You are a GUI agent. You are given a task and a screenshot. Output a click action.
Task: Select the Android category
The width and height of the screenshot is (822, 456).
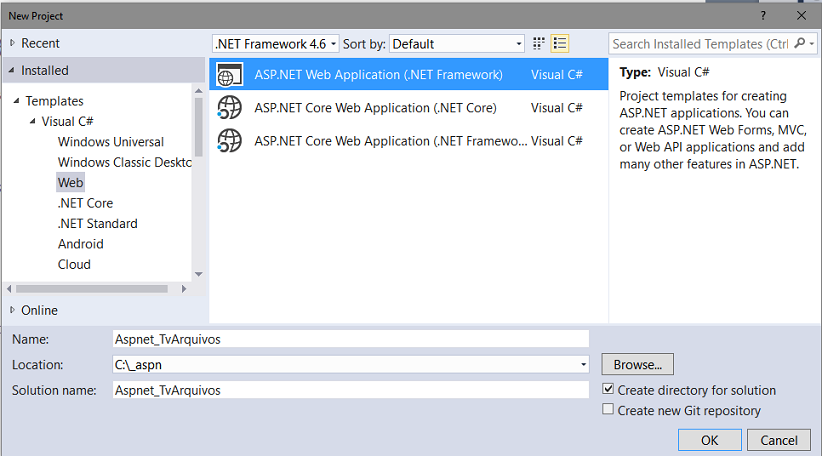[80, 244]
